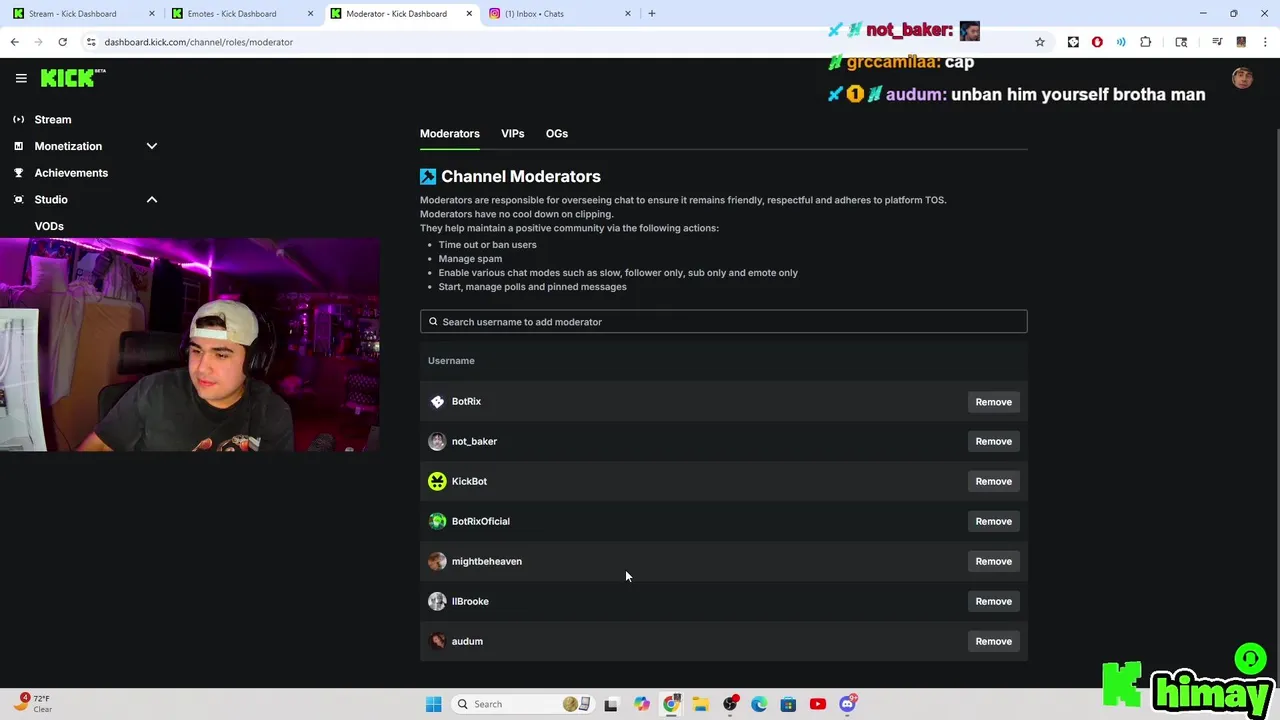Screen dimensions: 1280x720
Task: Click the browser address bar URL
Action: point(198,42)
